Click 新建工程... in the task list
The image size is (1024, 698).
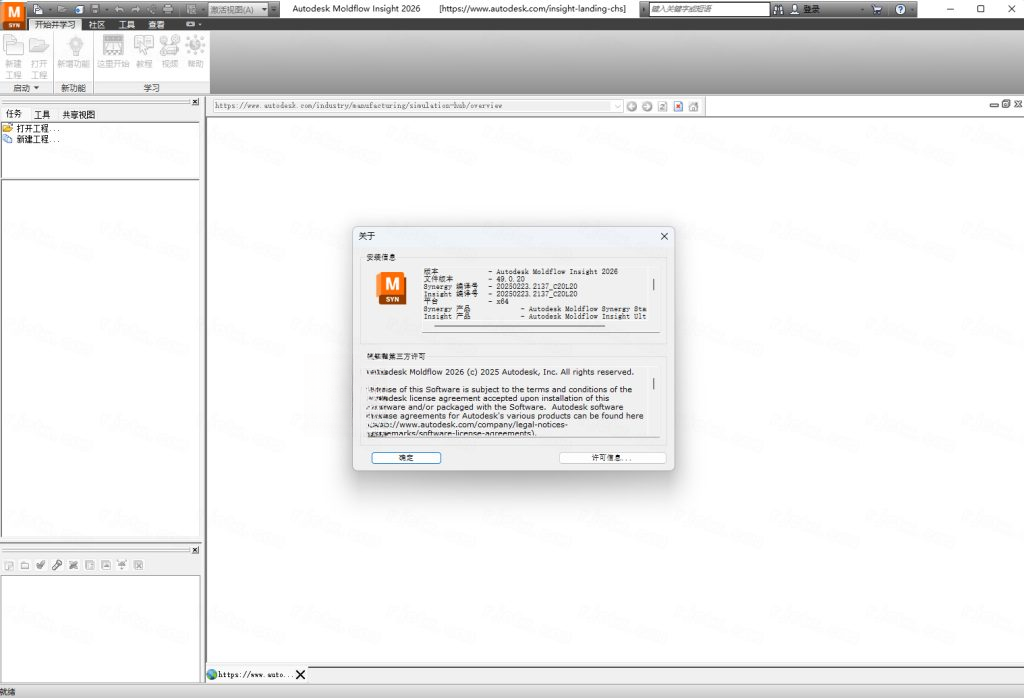click(x=37, y=139)
